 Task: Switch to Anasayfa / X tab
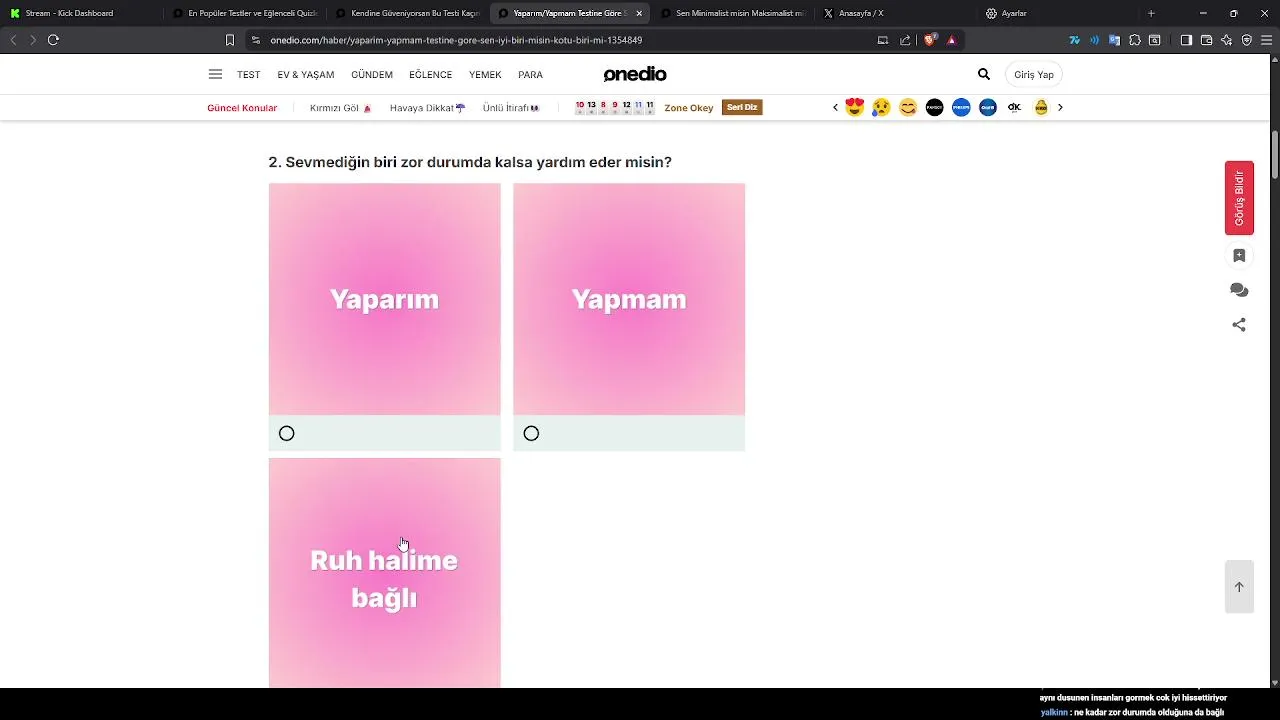coord(894,13)
